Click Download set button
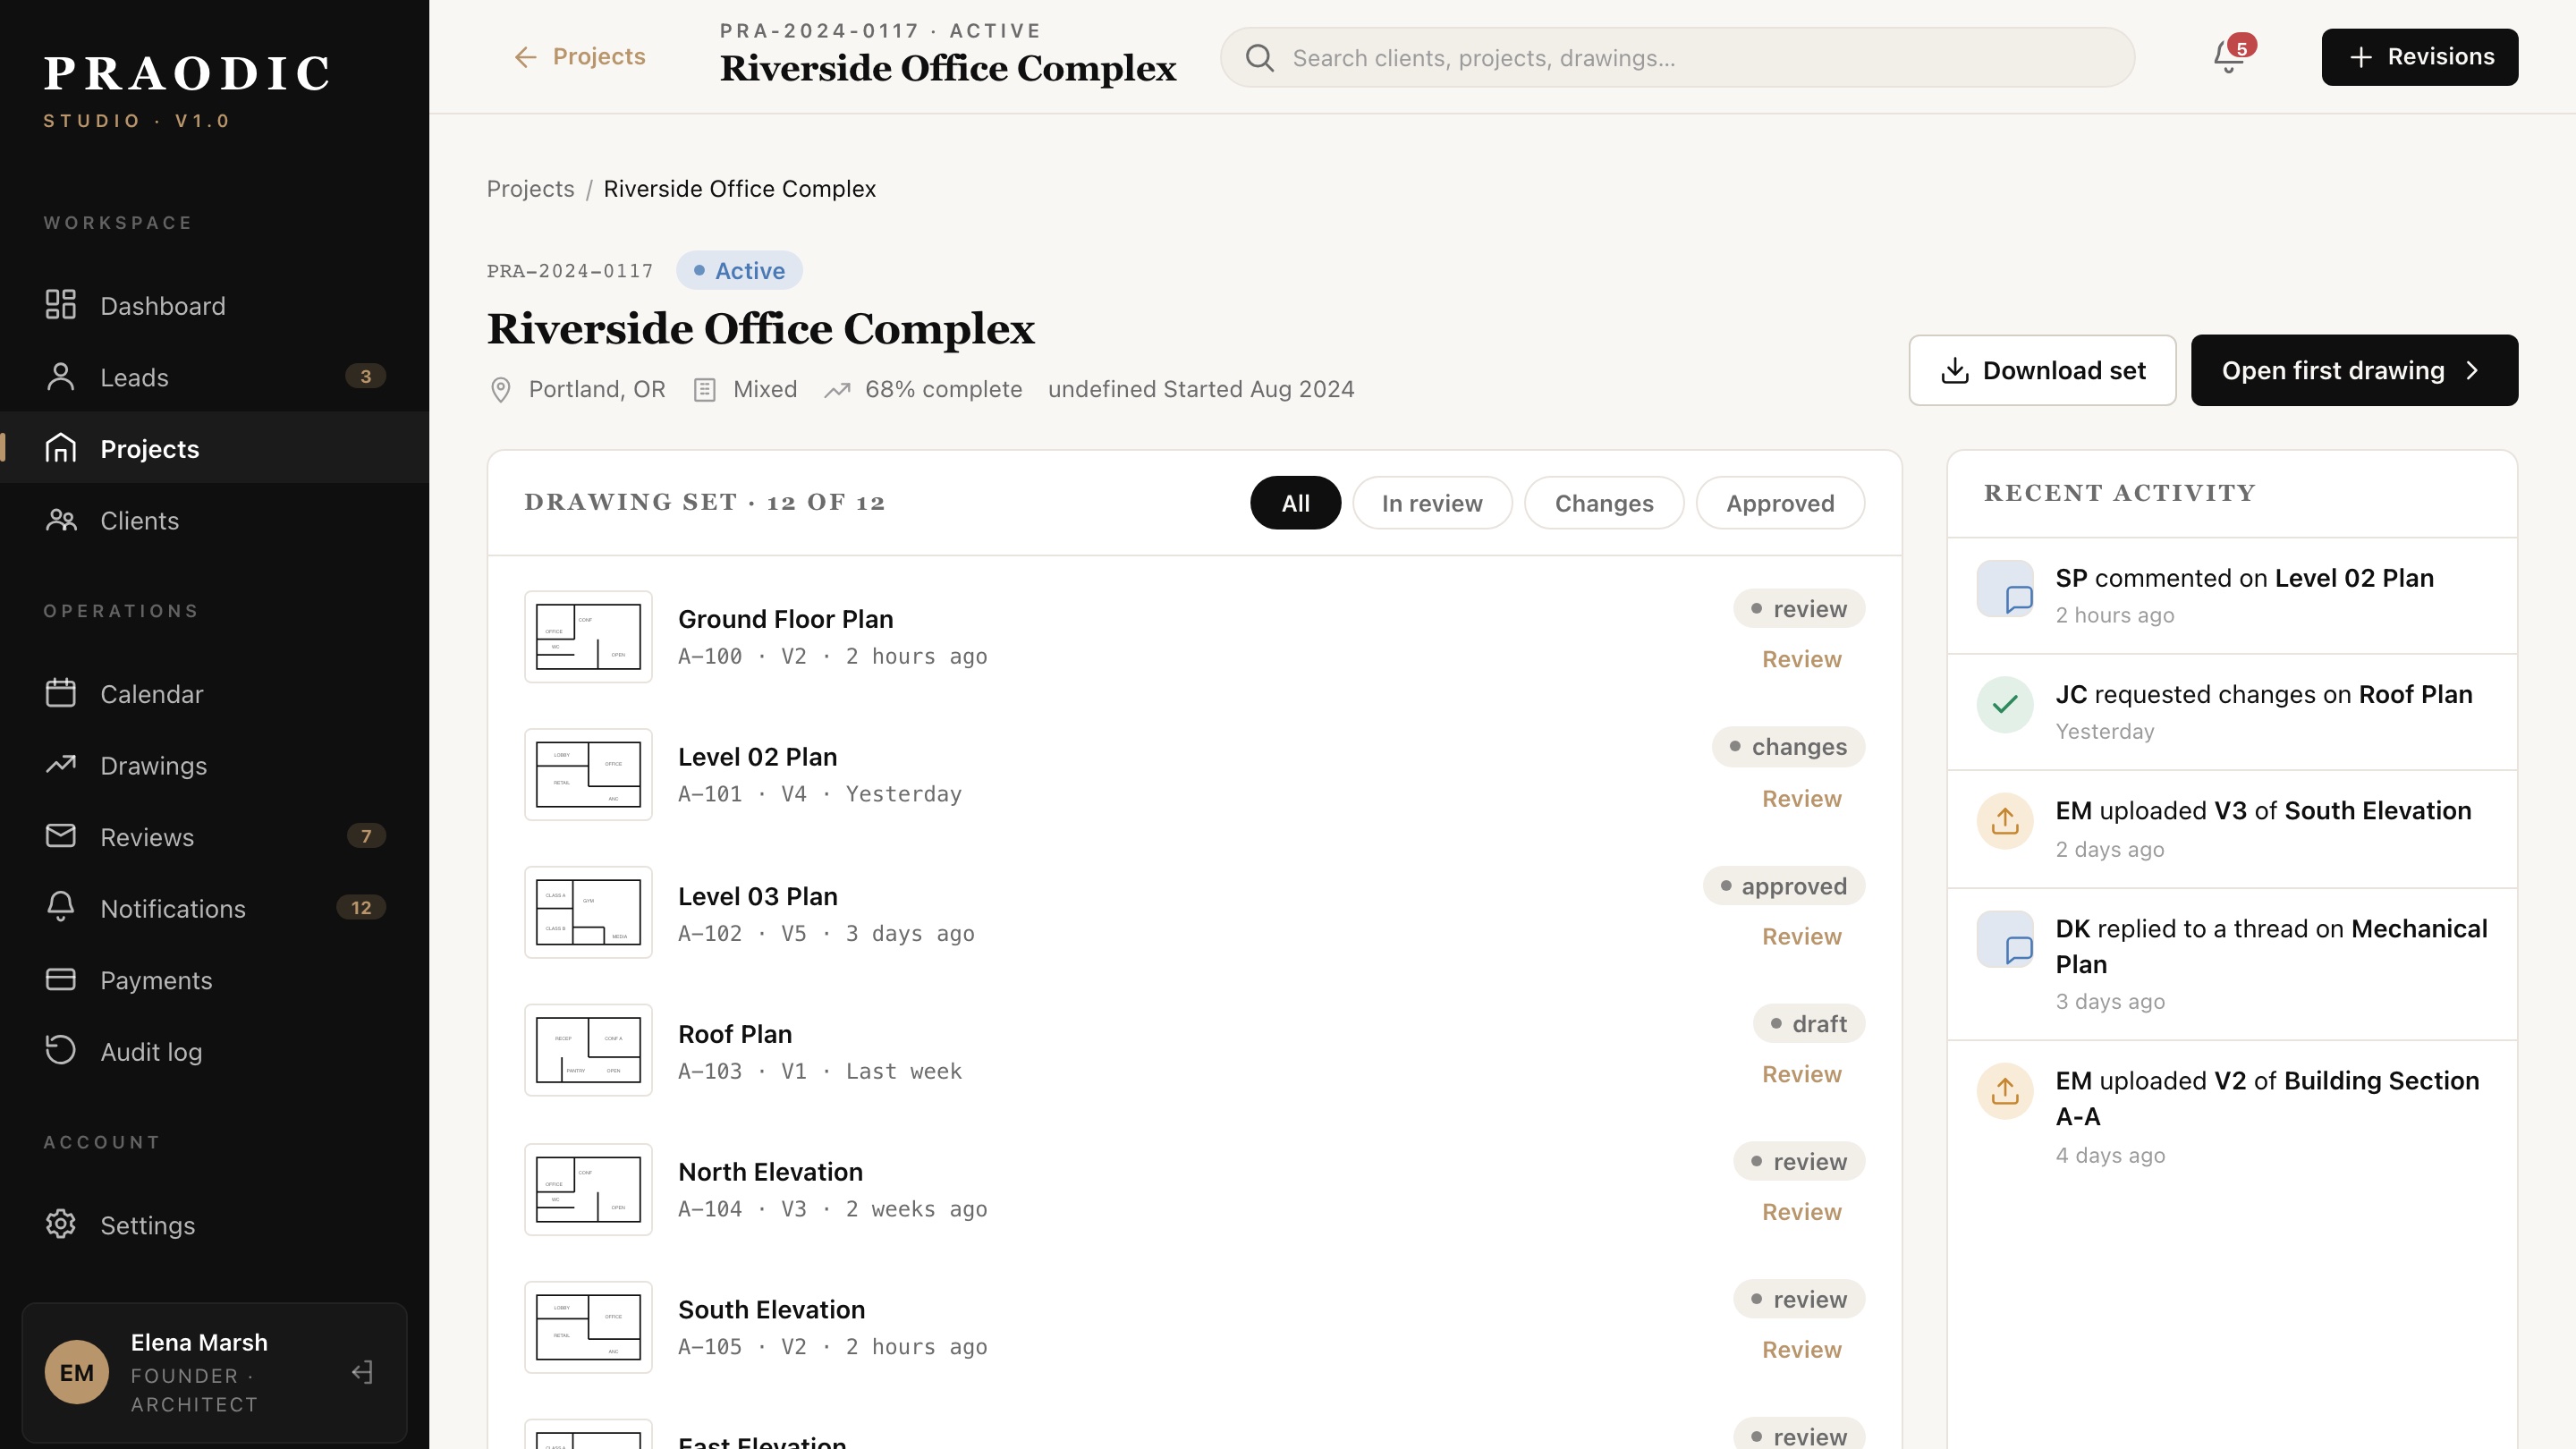The width and height of the screenshot is (2576, 1449). pos(2042,370)
